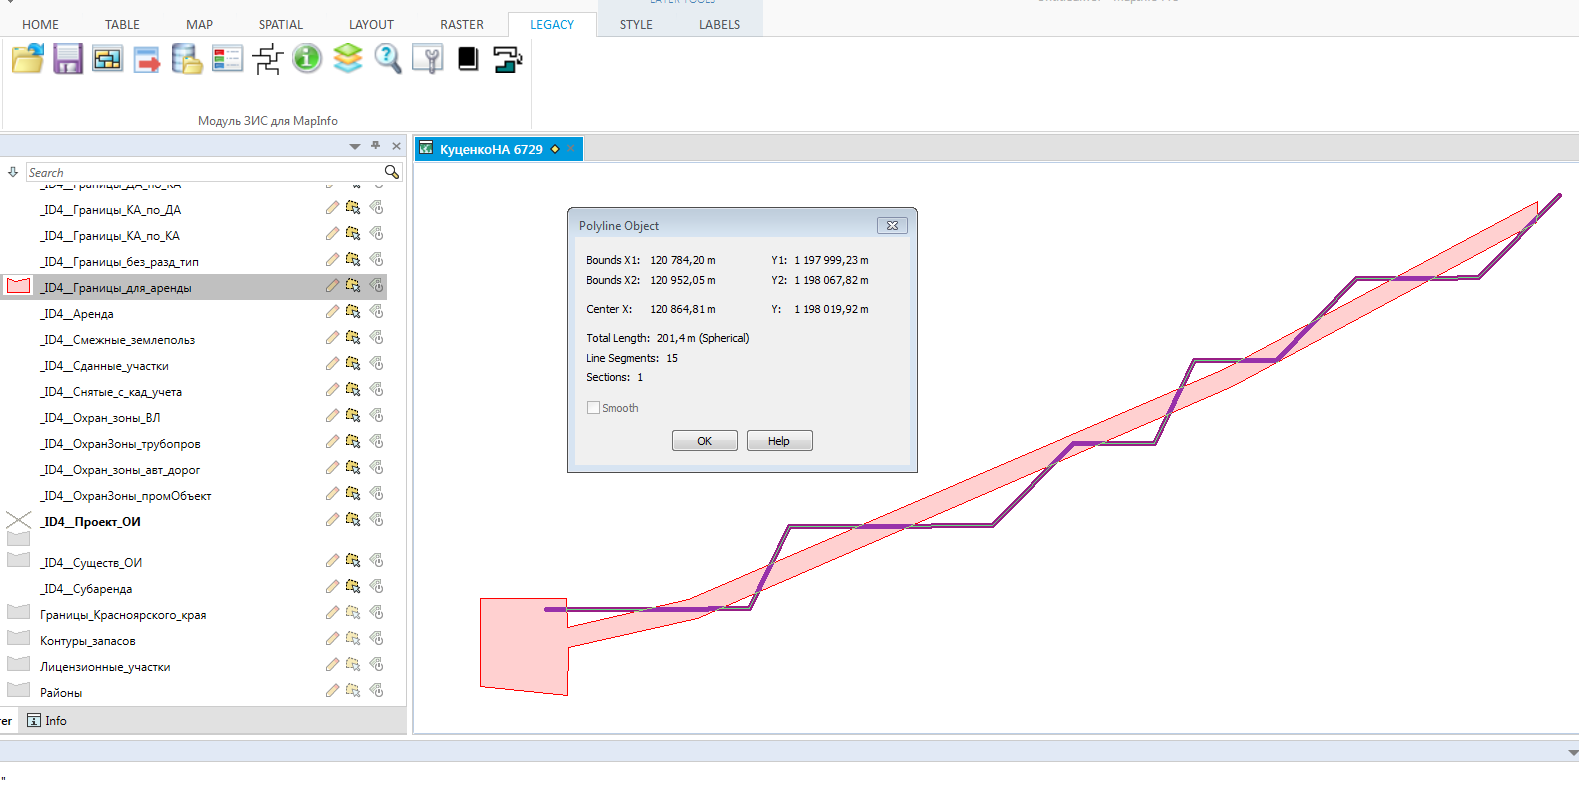The image size is (1579, 787).
Task: Click the gray style swatch of _ID4__Существ_ОИ
Action: tap(18, 560)
